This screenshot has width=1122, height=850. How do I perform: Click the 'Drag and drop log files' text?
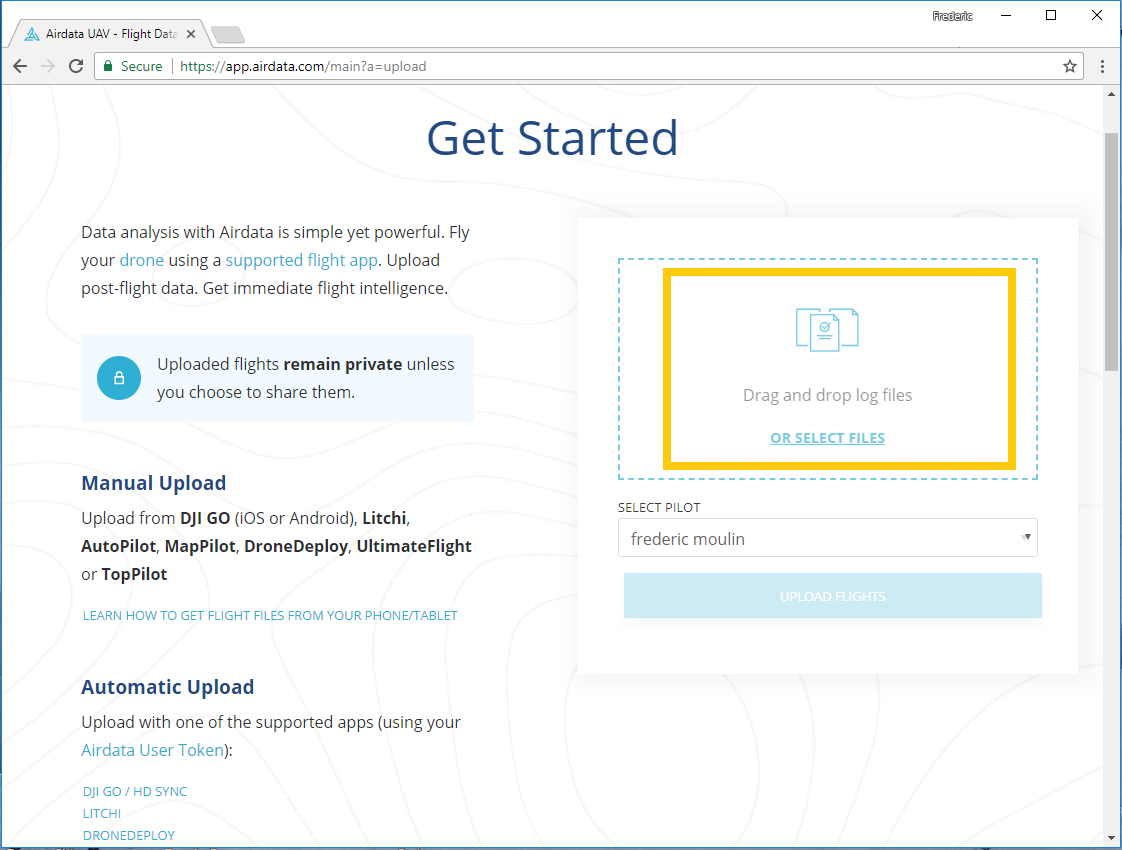click(x=827, y=395)
